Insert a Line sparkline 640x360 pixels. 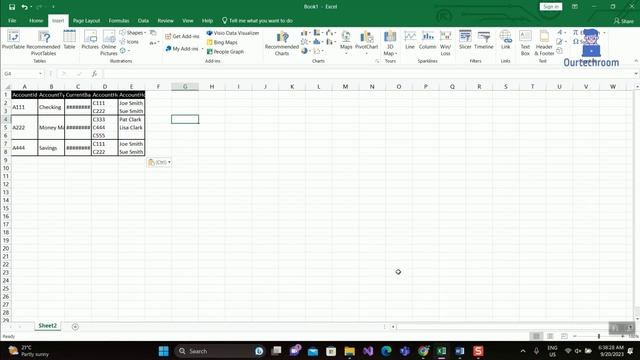pos(410,40)
